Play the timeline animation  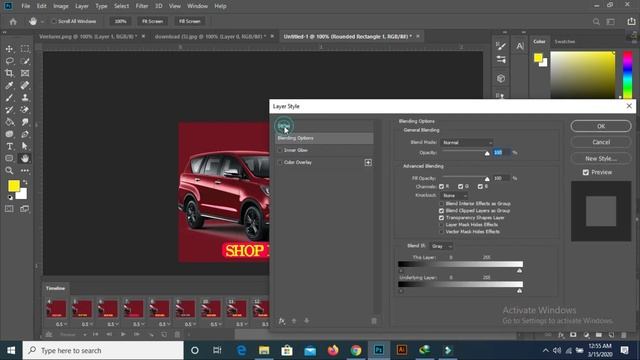123,335
